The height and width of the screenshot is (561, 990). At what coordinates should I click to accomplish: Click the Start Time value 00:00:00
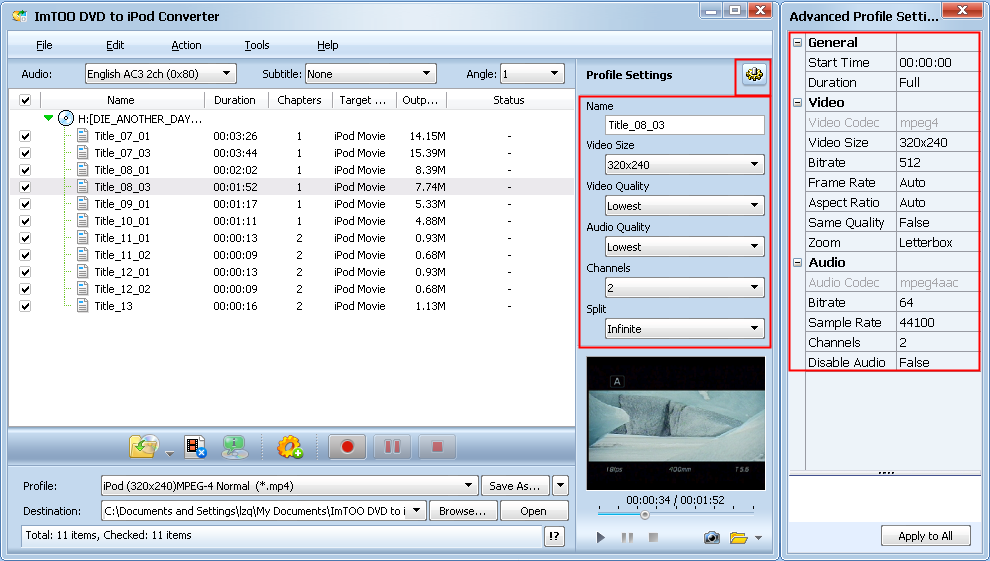click(x=938, y=62)
